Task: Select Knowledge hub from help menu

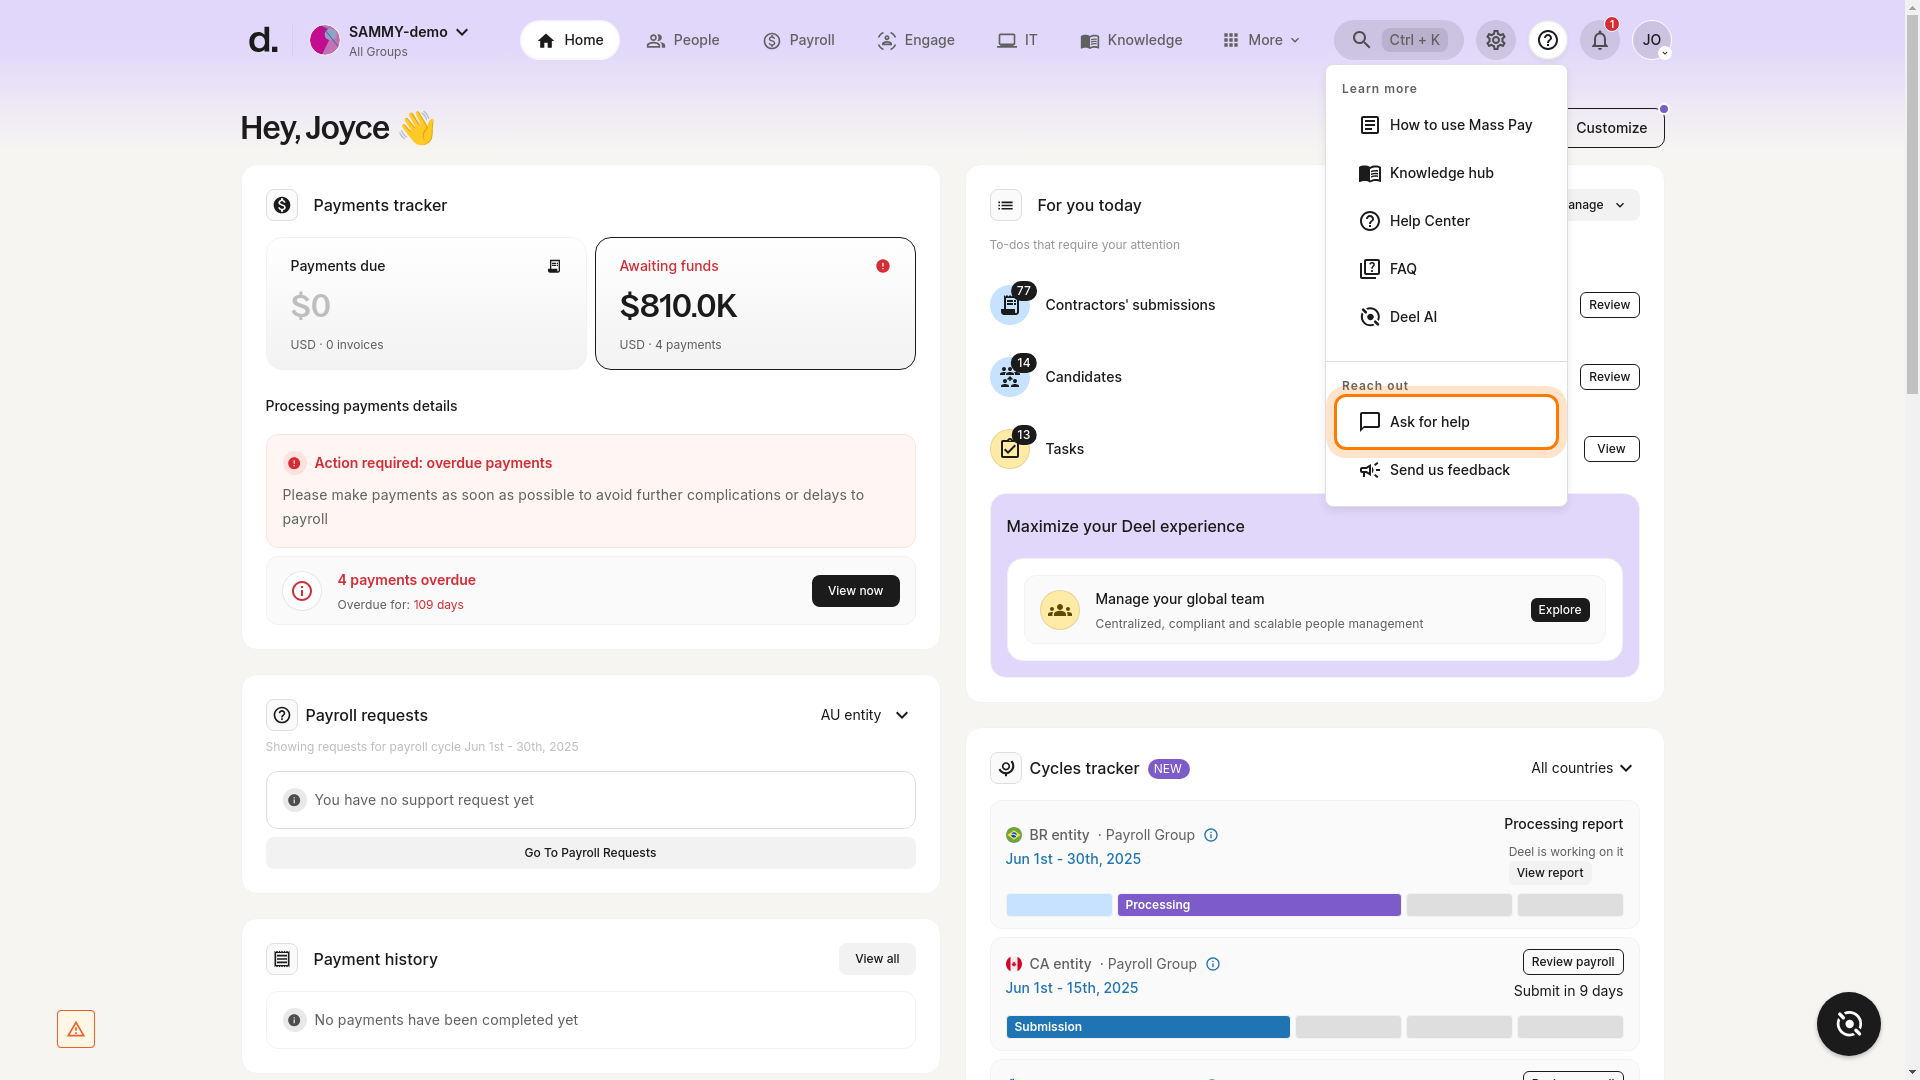Action: point(1446,173)
